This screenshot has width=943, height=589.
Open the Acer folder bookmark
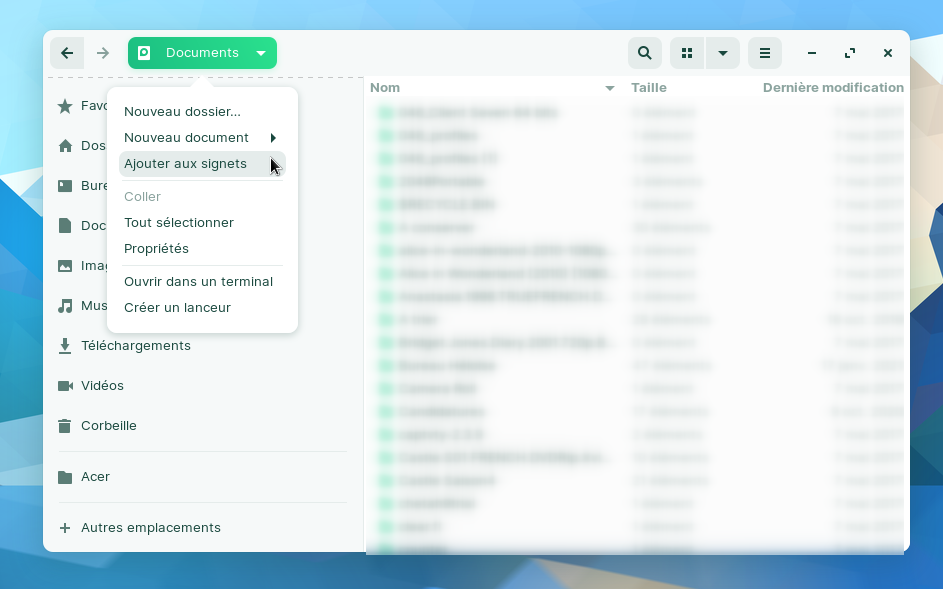click(x=95, y=477)
